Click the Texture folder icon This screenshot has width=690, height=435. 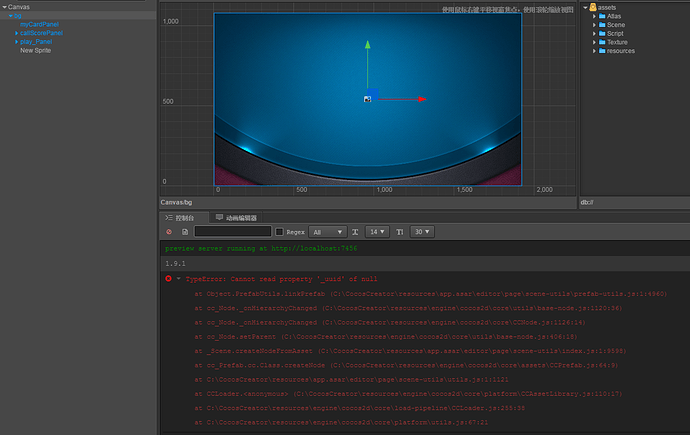601,42
